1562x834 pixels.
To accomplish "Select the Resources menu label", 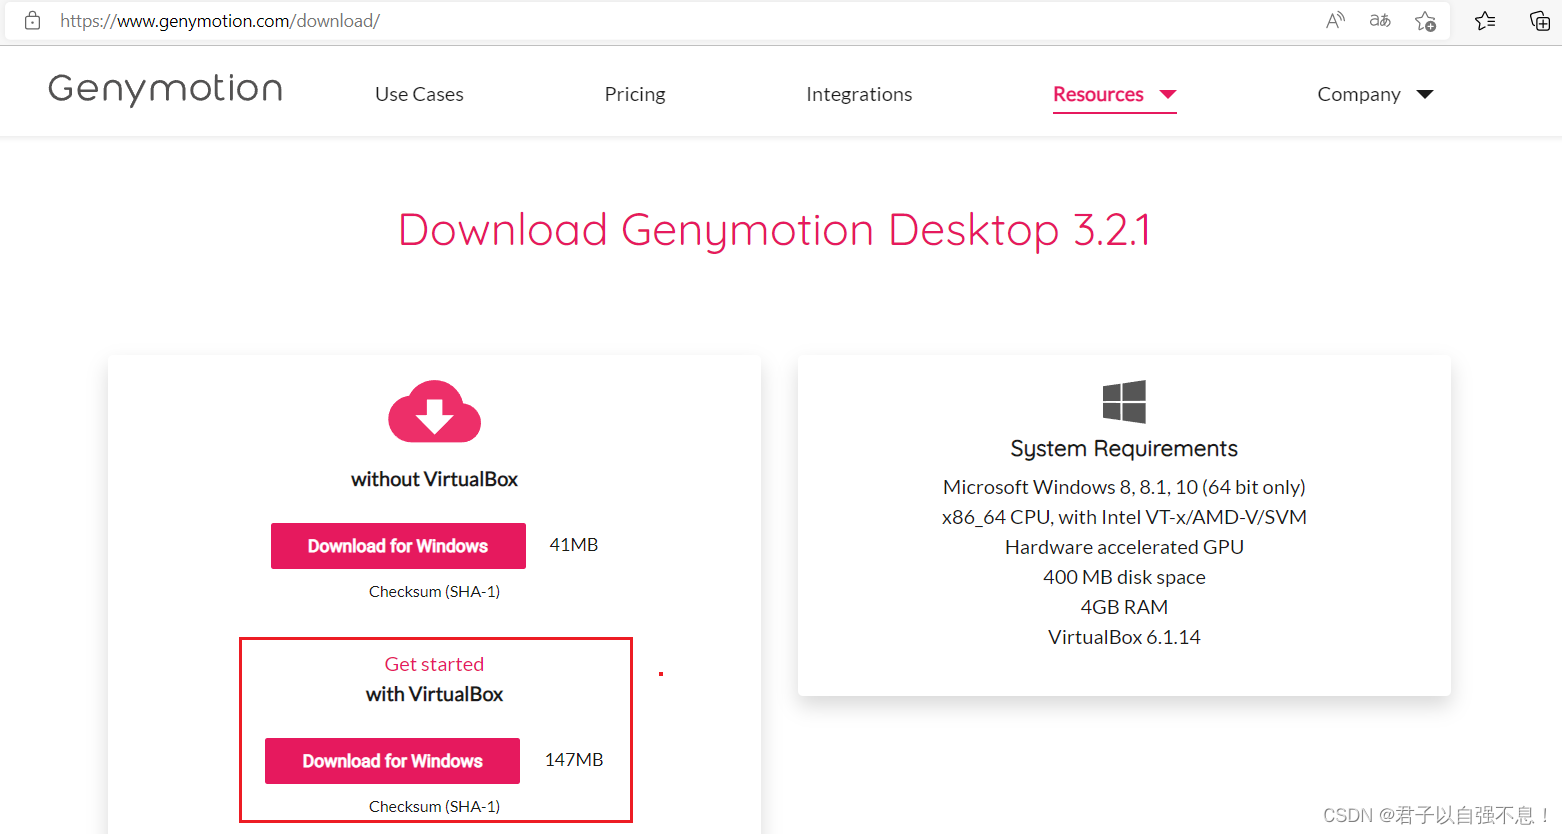I will [x=1098, y=94].
